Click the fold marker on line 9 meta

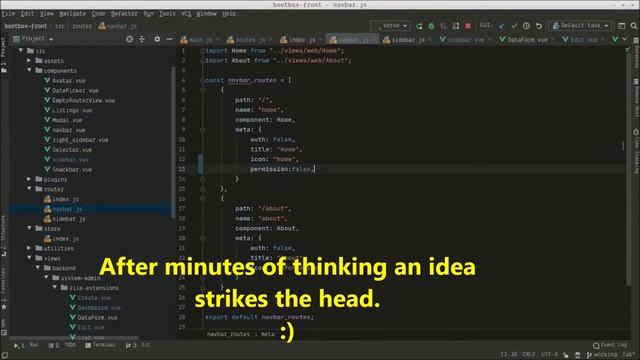(x=202, y=130)
